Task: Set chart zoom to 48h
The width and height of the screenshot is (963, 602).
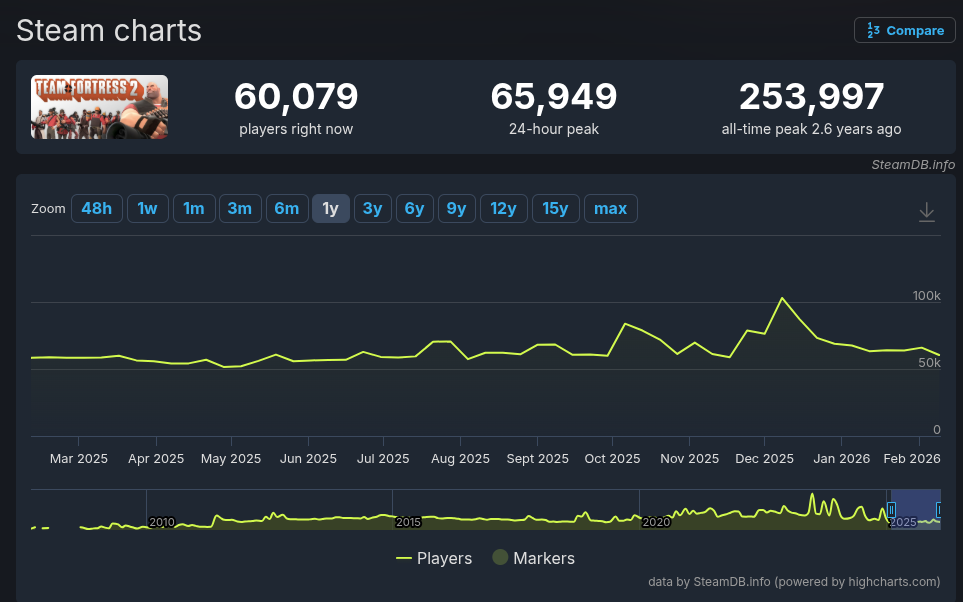Action: pos(97,208)
